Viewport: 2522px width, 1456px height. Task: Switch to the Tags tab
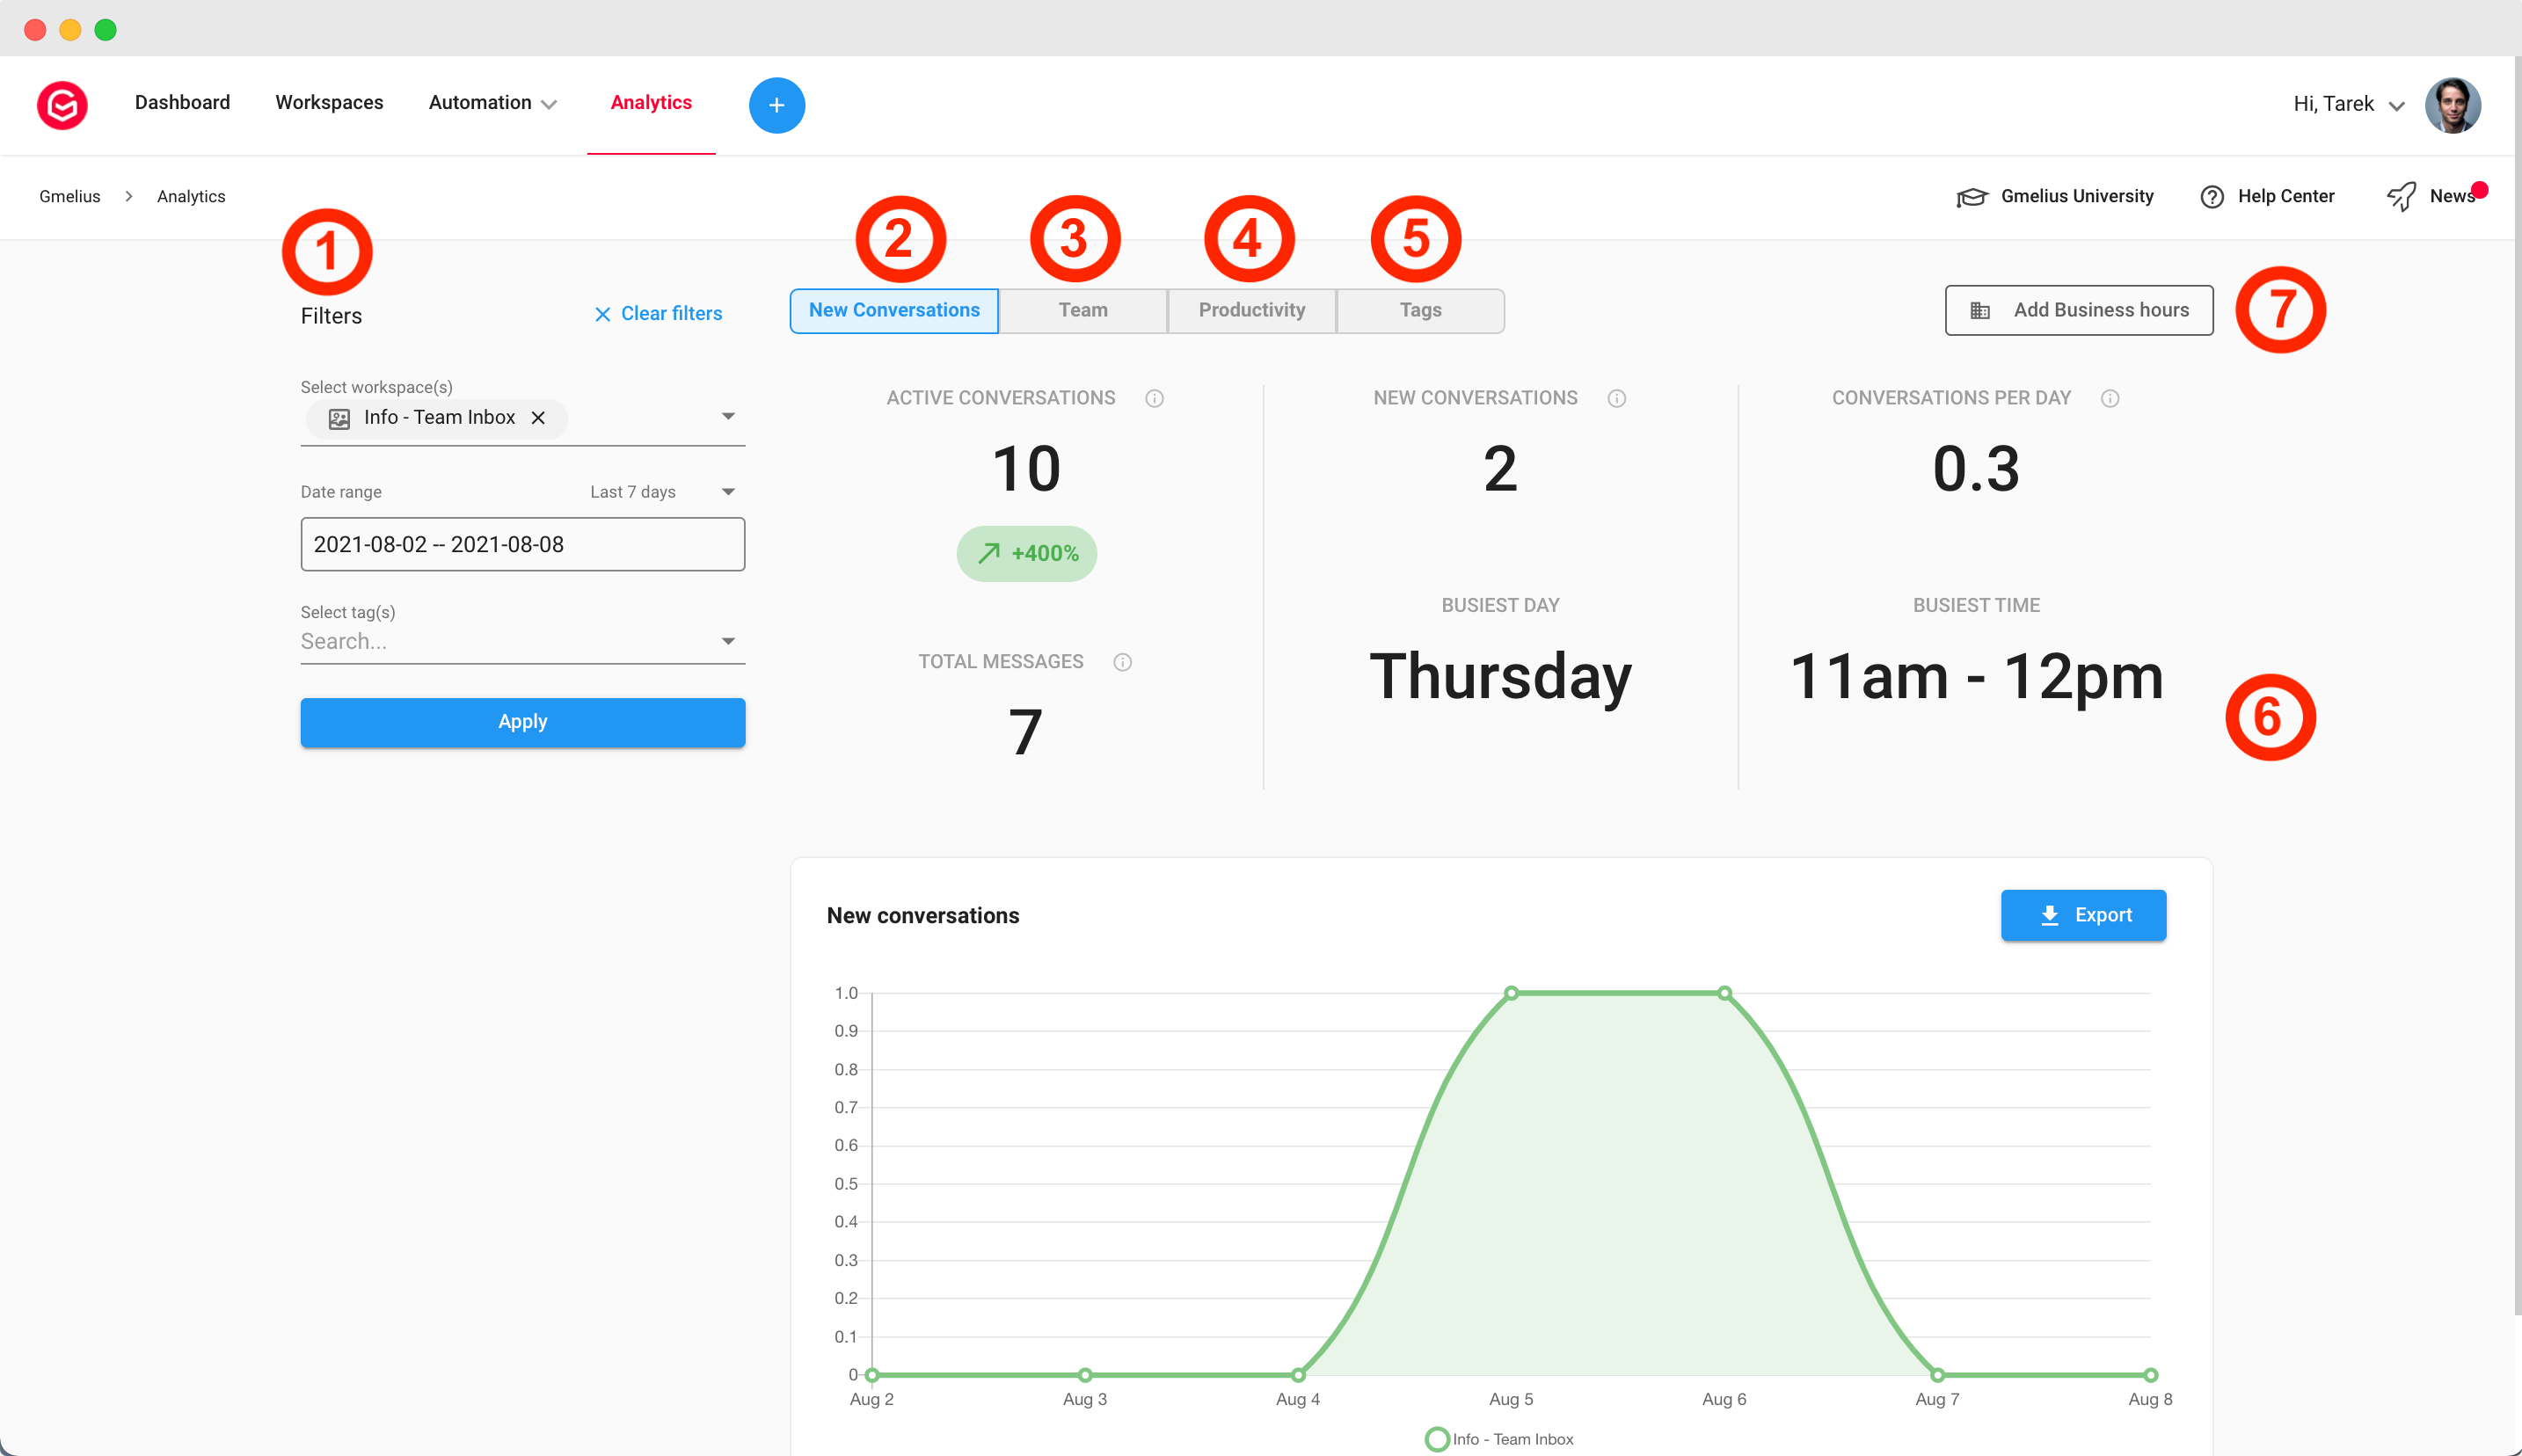[1420, 311]
